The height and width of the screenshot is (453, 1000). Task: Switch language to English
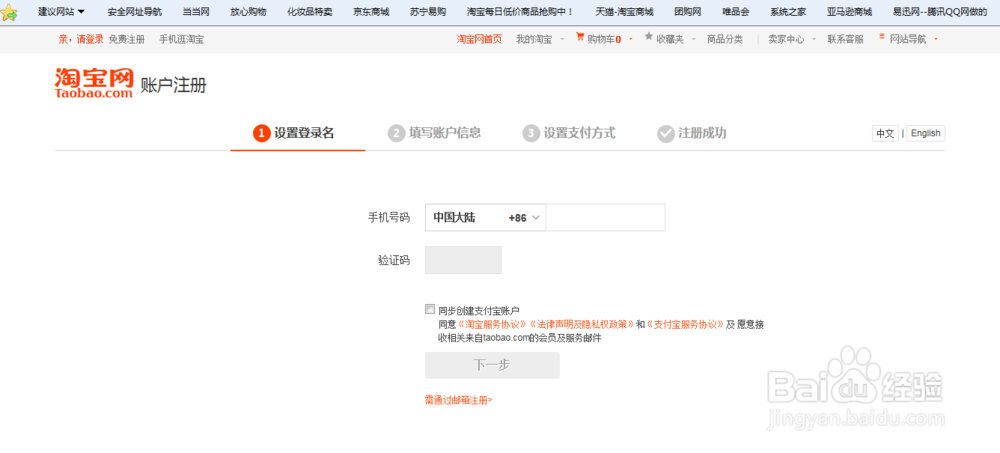(x=925, y=133)
